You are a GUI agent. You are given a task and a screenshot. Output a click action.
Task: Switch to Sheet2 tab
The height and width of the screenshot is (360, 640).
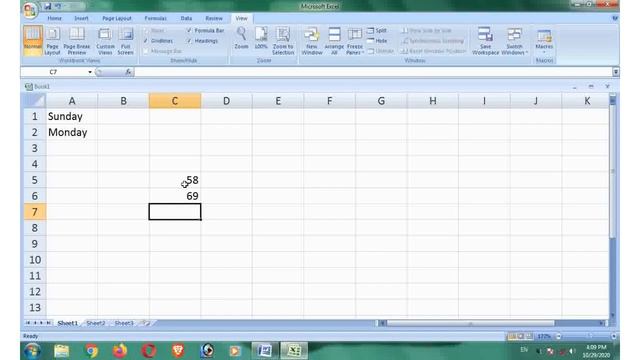pos(96,323)
